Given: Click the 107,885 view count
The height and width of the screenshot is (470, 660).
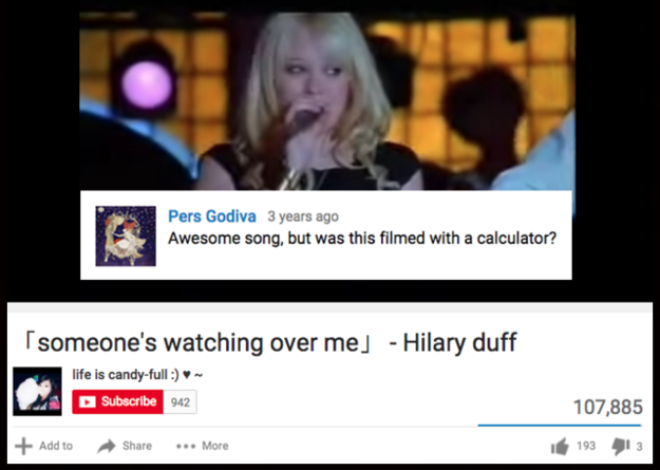Looking at the screenshot, I should click(x=608, y=407).
